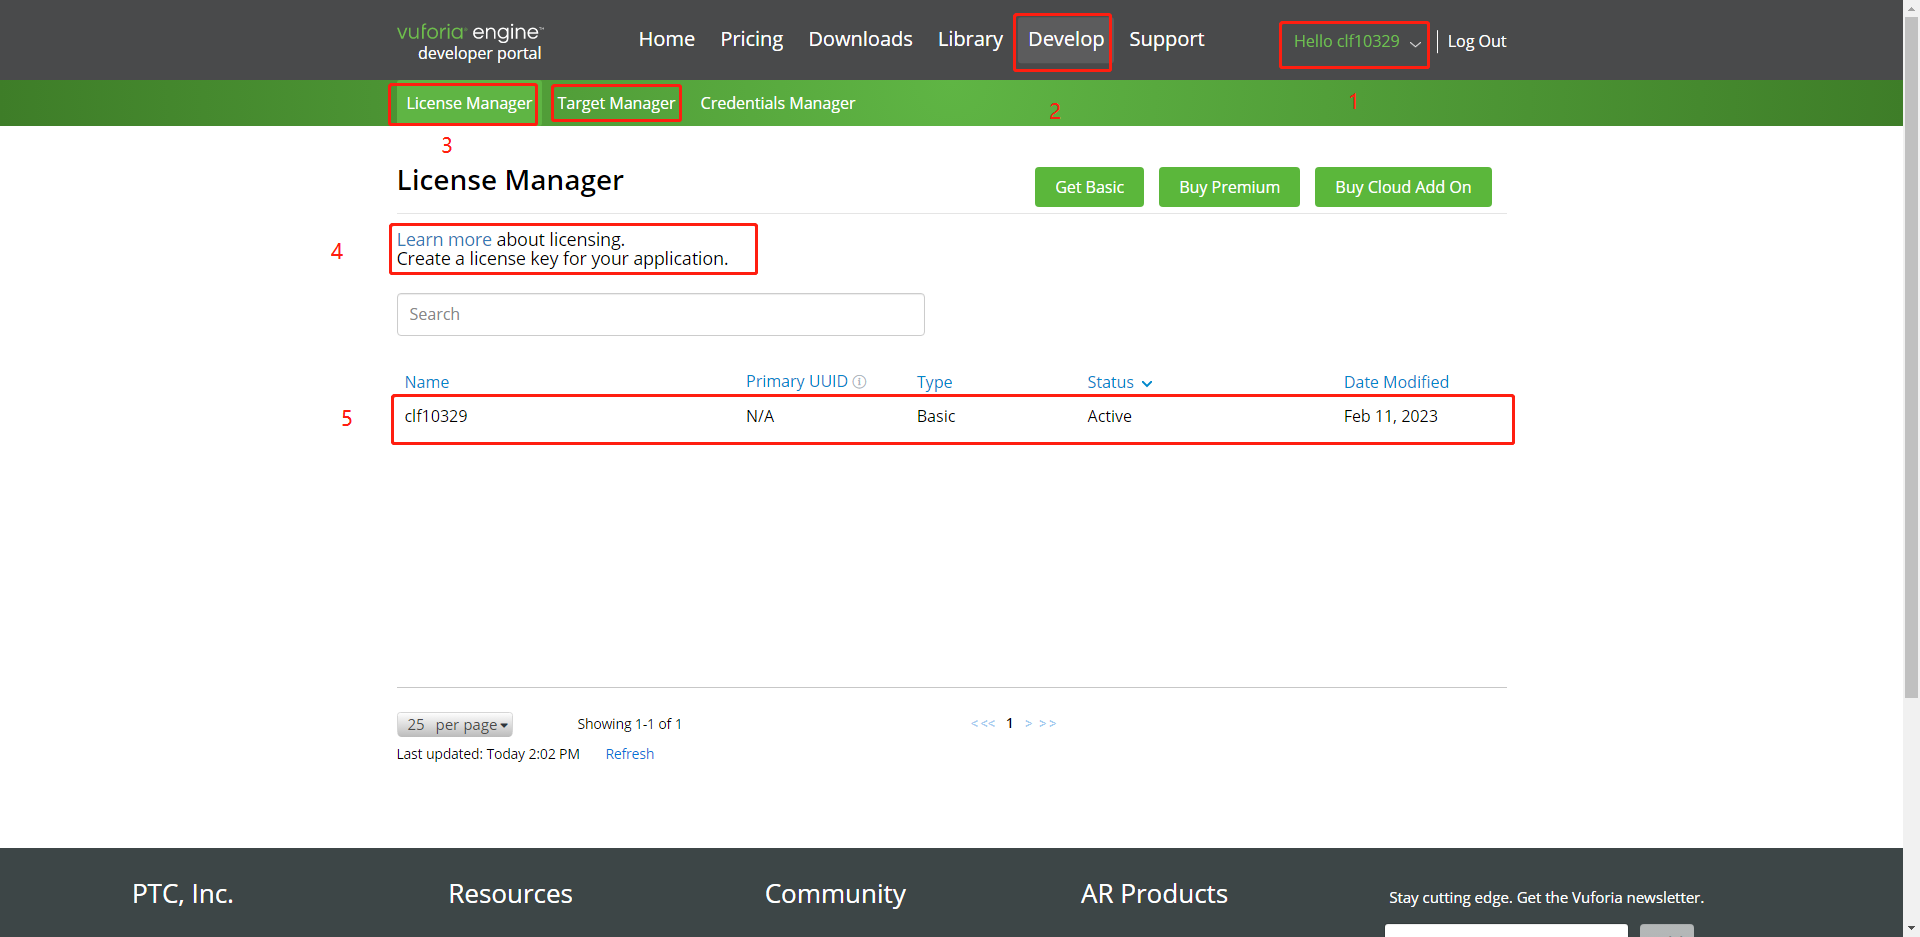Image resolution: width=1920 pixels, height=937 pixels.
Task: Click the page scrollbar down arrow
Action: click(1911, 928)
